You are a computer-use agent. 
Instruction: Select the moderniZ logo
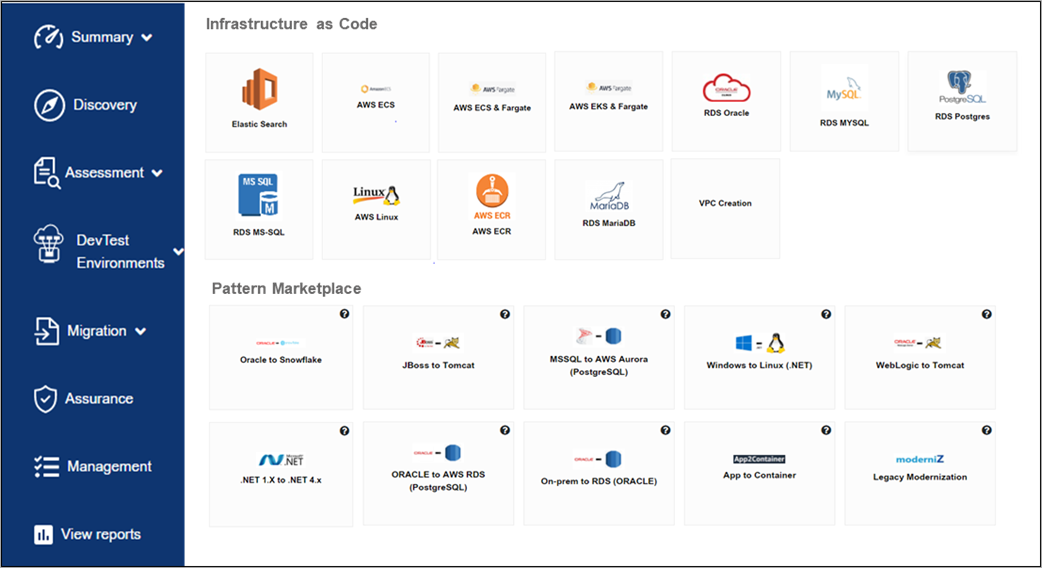[920, 459]
